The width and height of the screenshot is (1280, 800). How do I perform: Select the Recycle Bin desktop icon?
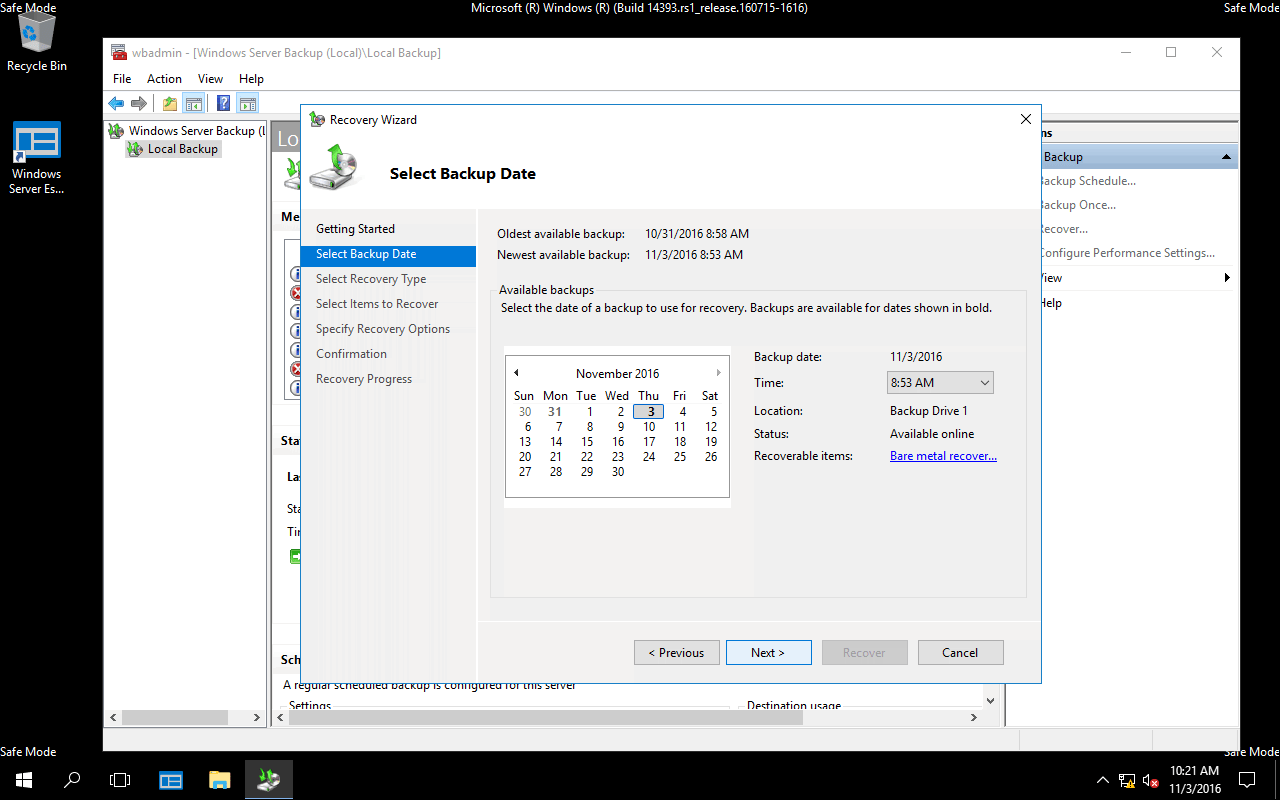pyautogui.click(x=37, y=43)
